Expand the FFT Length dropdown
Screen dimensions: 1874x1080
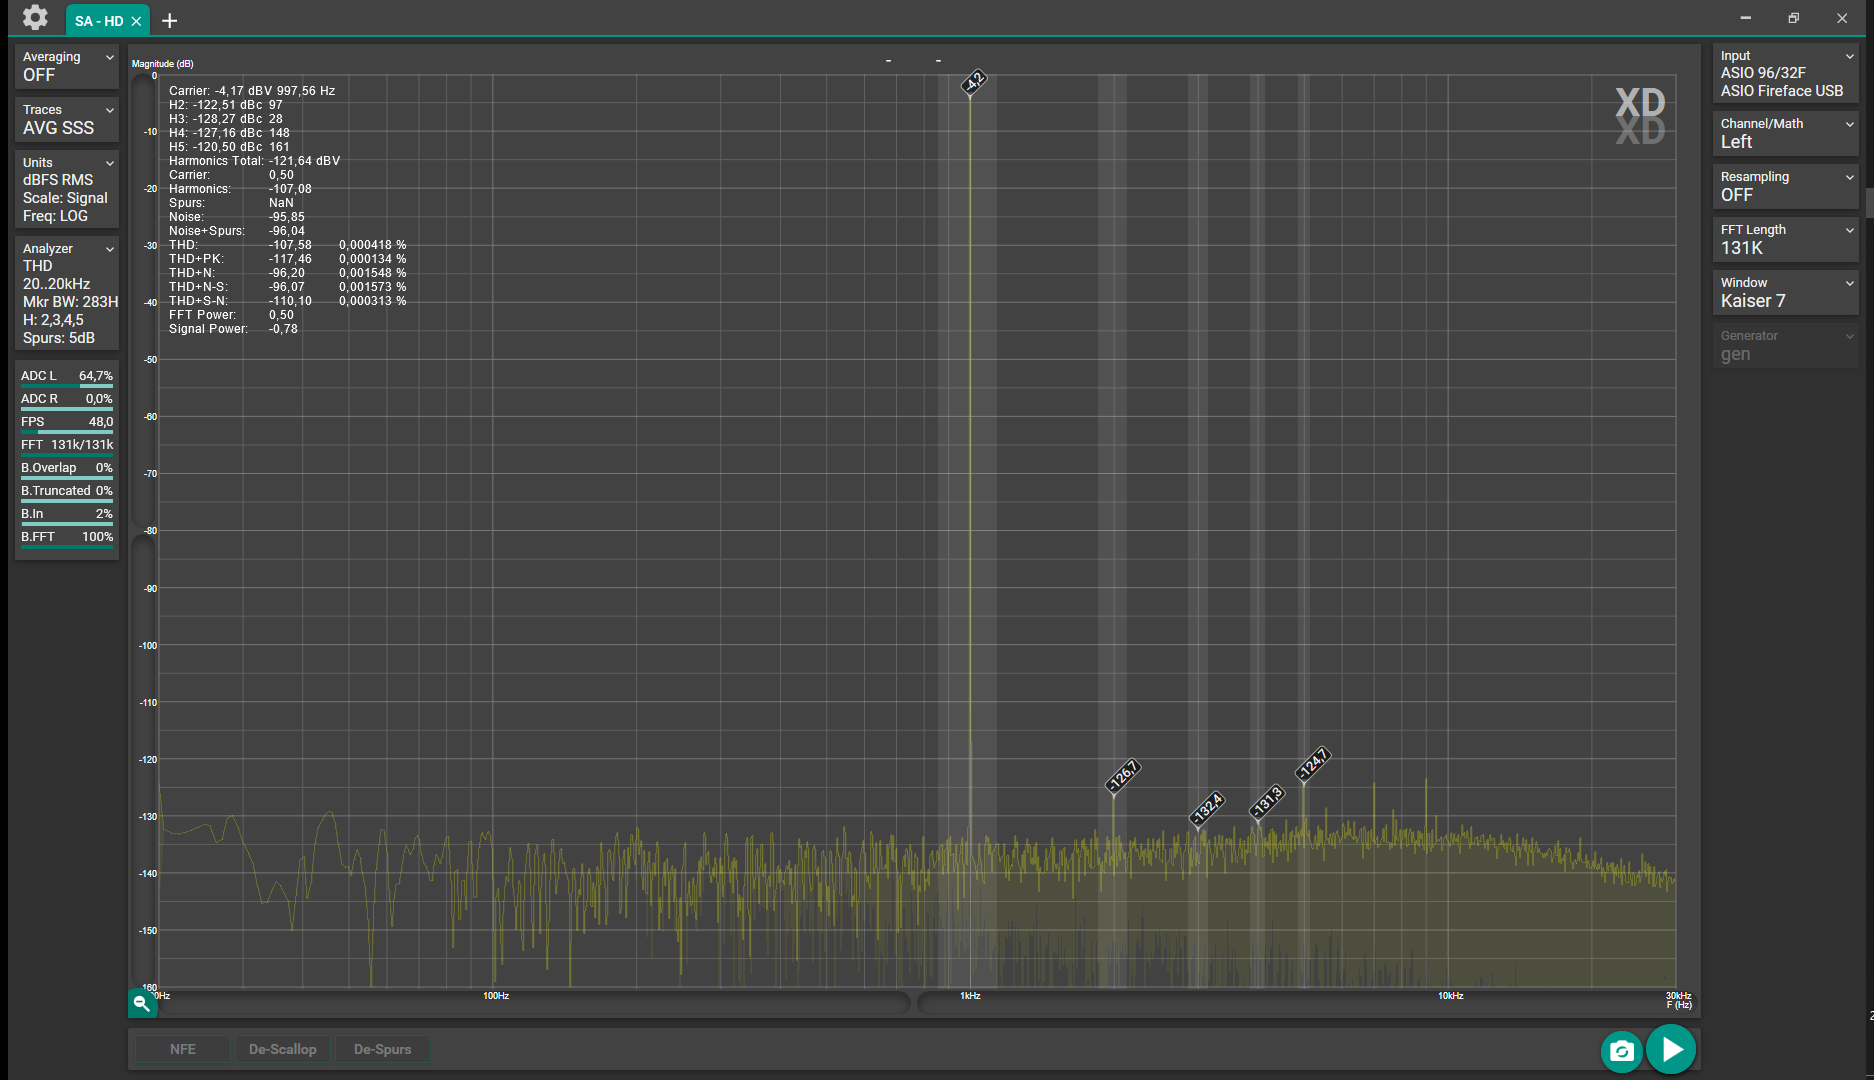(1786, 239)
